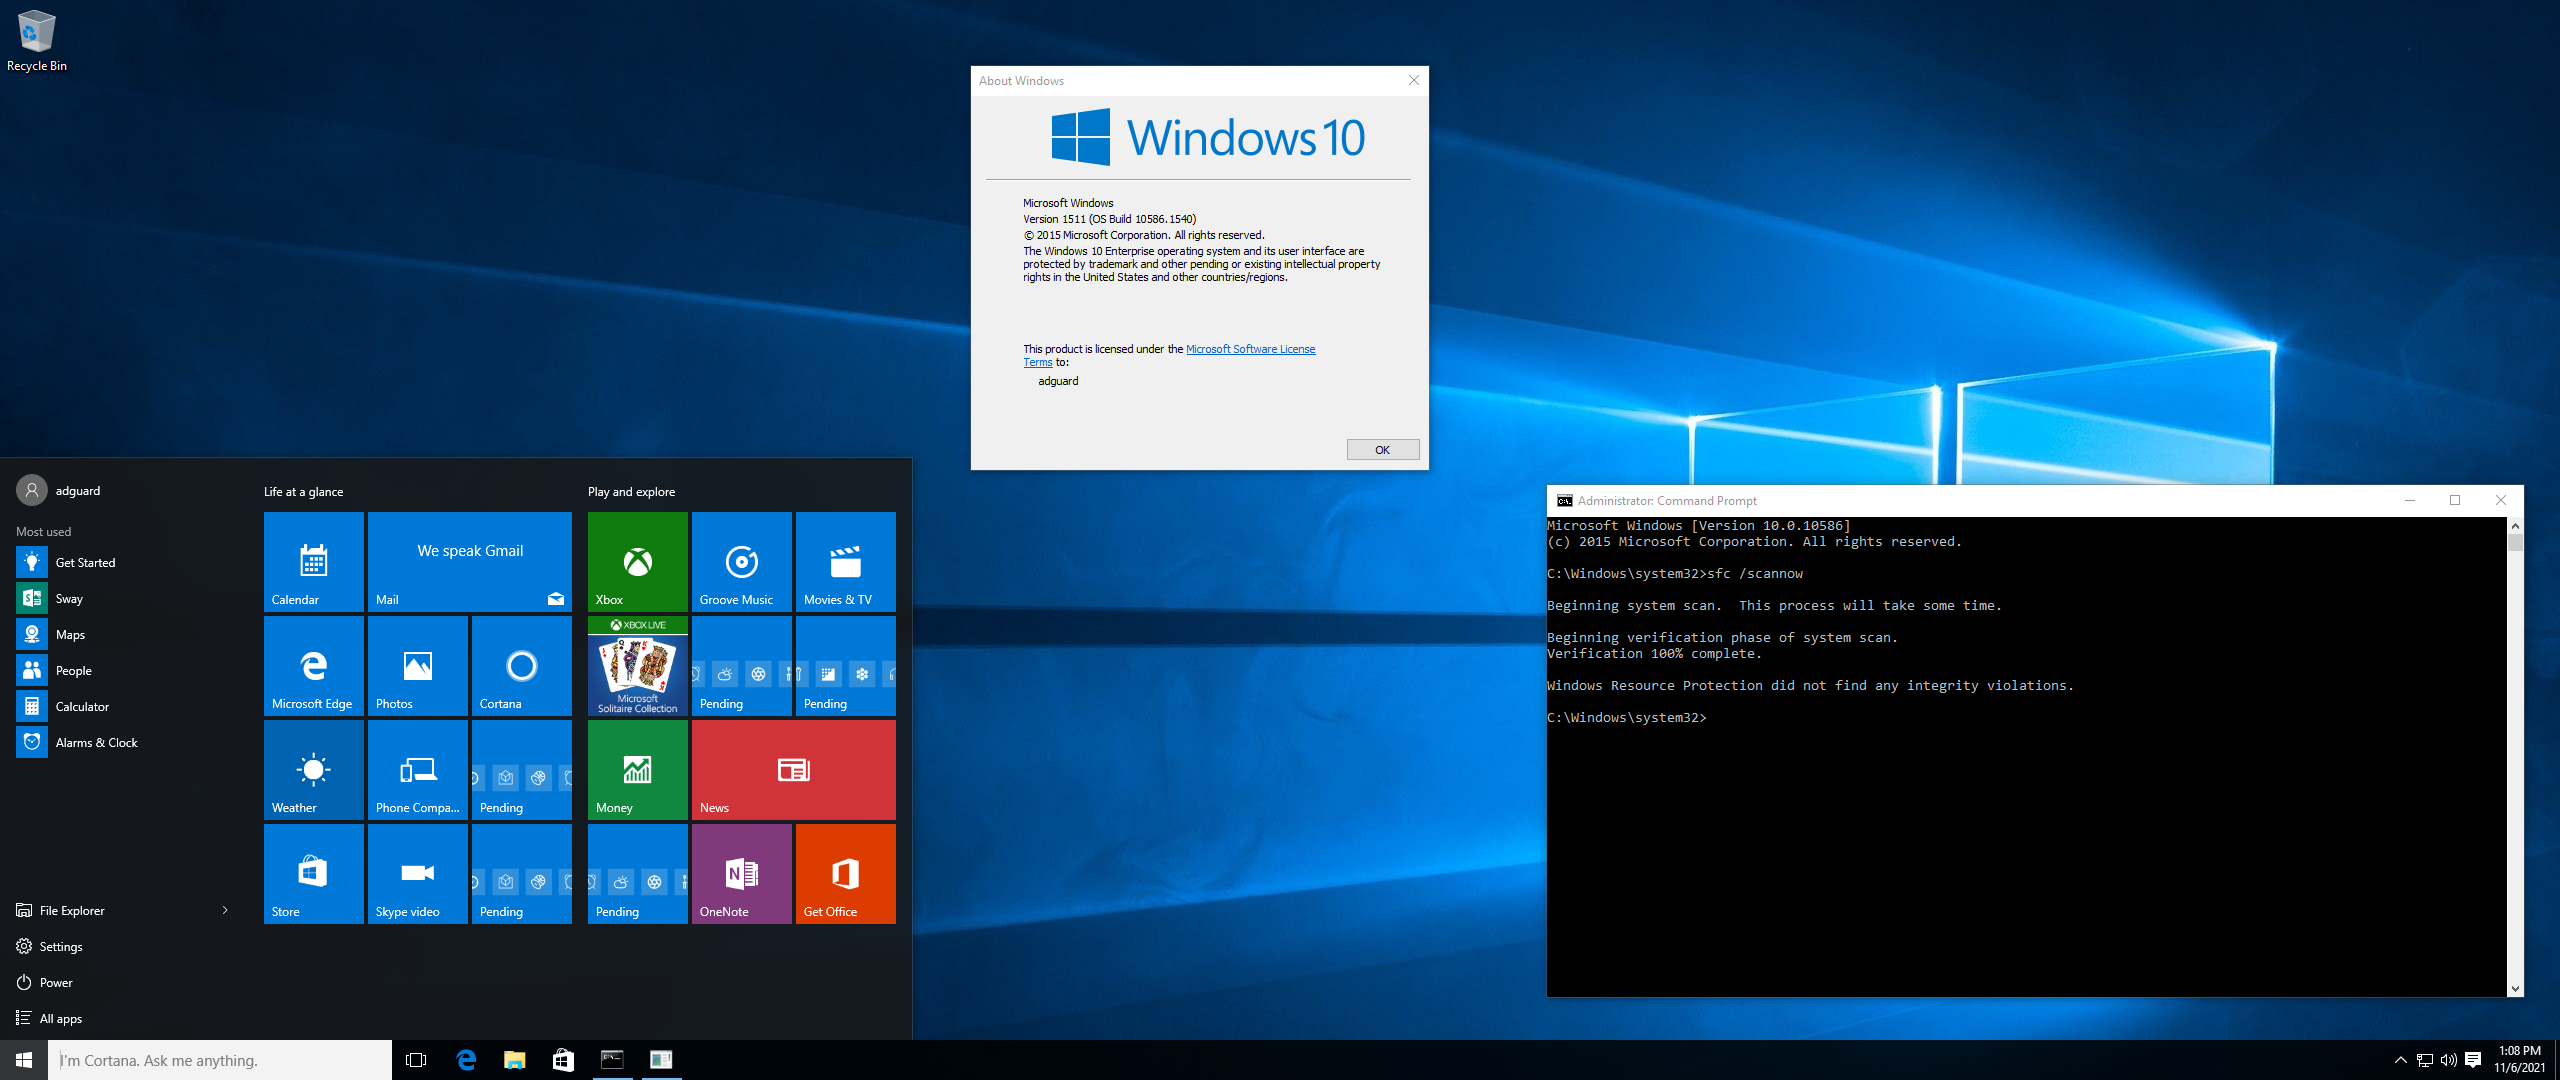Open the volume icon in system tray
The image size is (2560, 1080).
(x=2448, y=1060)
